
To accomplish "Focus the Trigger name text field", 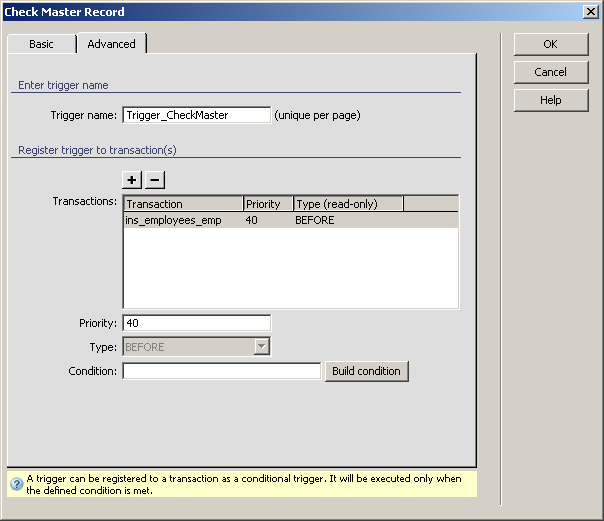I will [x=196, y=115].
